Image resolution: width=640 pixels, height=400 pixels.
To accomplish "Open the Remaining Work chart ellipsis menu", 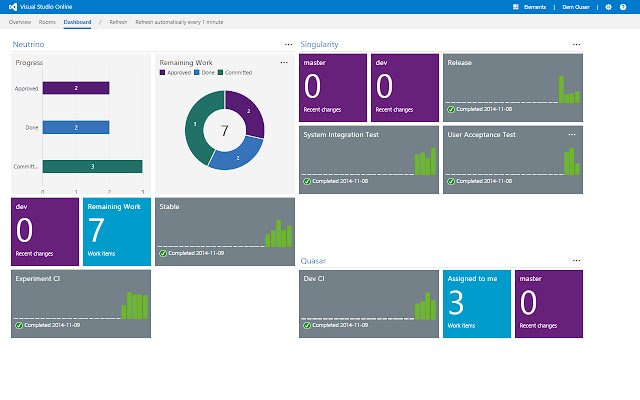I will [x=284, y=62].
